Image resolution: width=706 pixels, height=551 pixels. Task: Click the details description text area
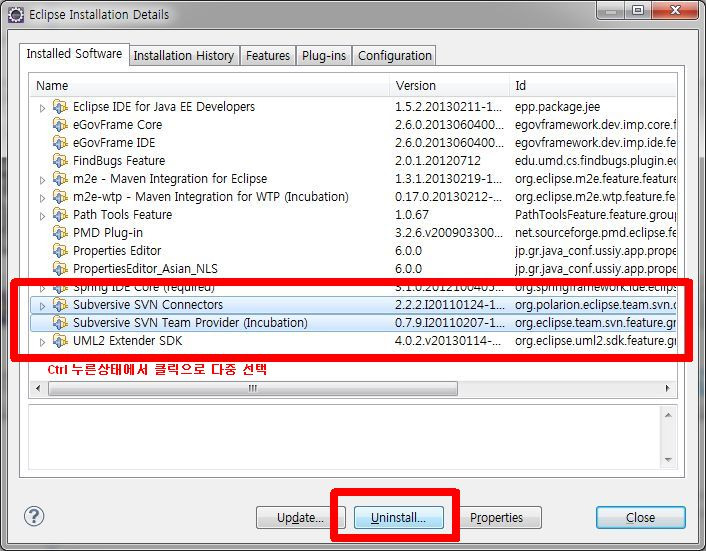coord(344,437)
